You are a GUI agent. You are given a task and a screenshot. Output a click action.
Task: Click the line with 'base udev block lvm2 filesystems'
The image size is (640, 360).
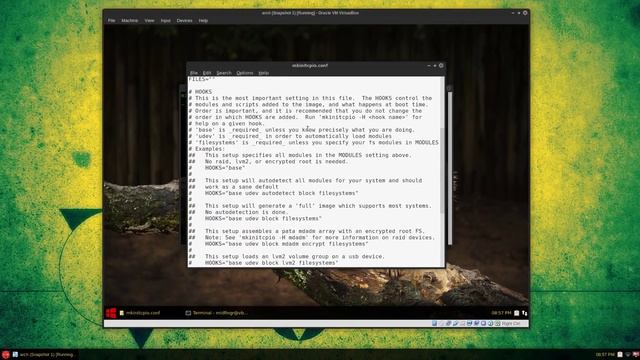click(271, 263)
